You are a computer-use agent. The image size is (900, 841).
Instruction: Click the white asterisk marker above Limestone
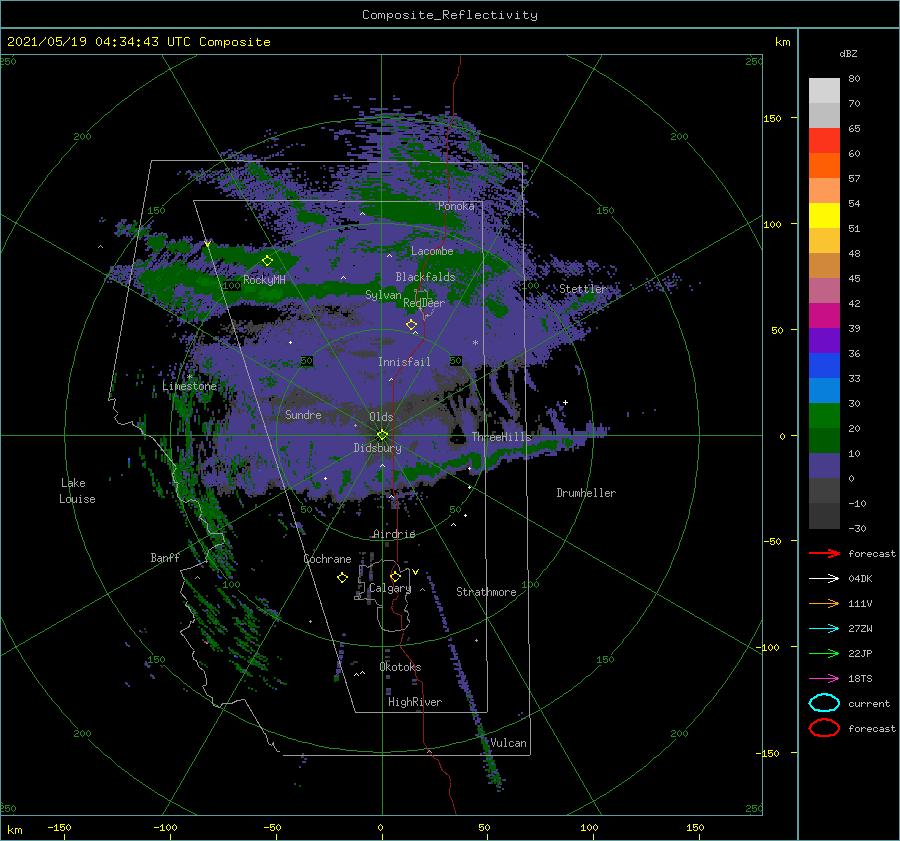pos(189,377)
